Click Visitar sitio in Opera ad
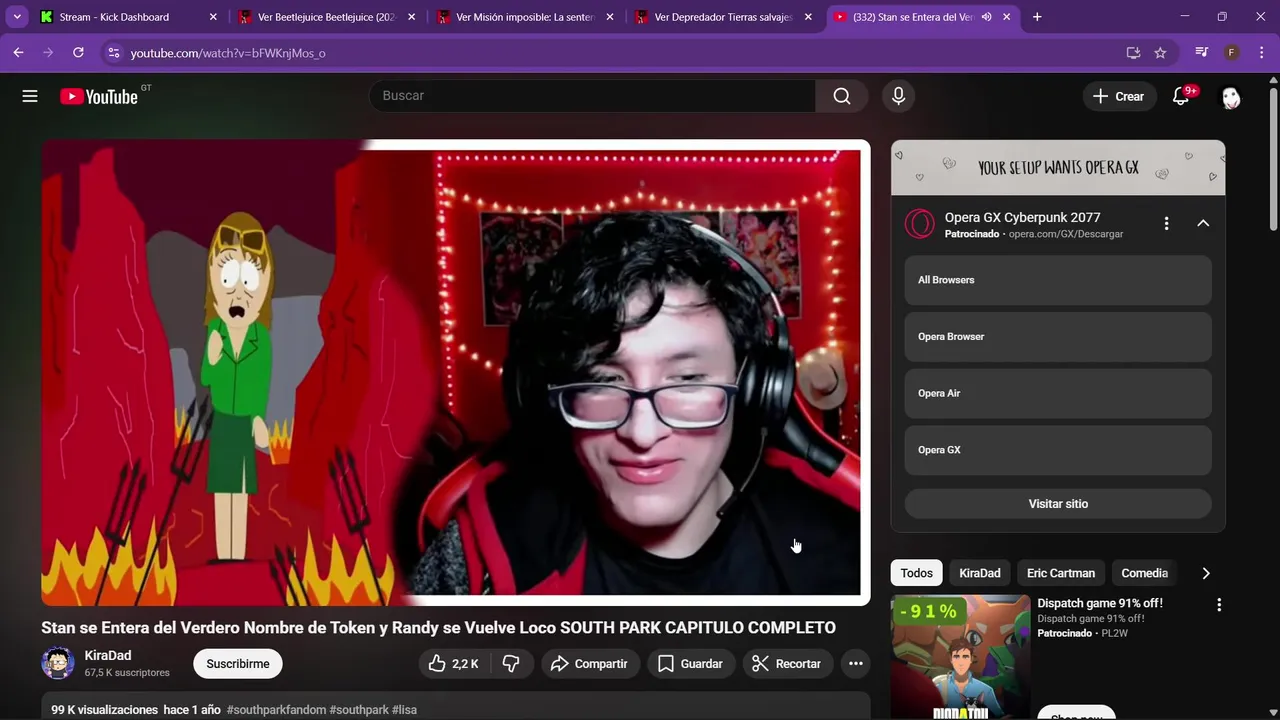The image size is (1280, 720). (1058, 504)
